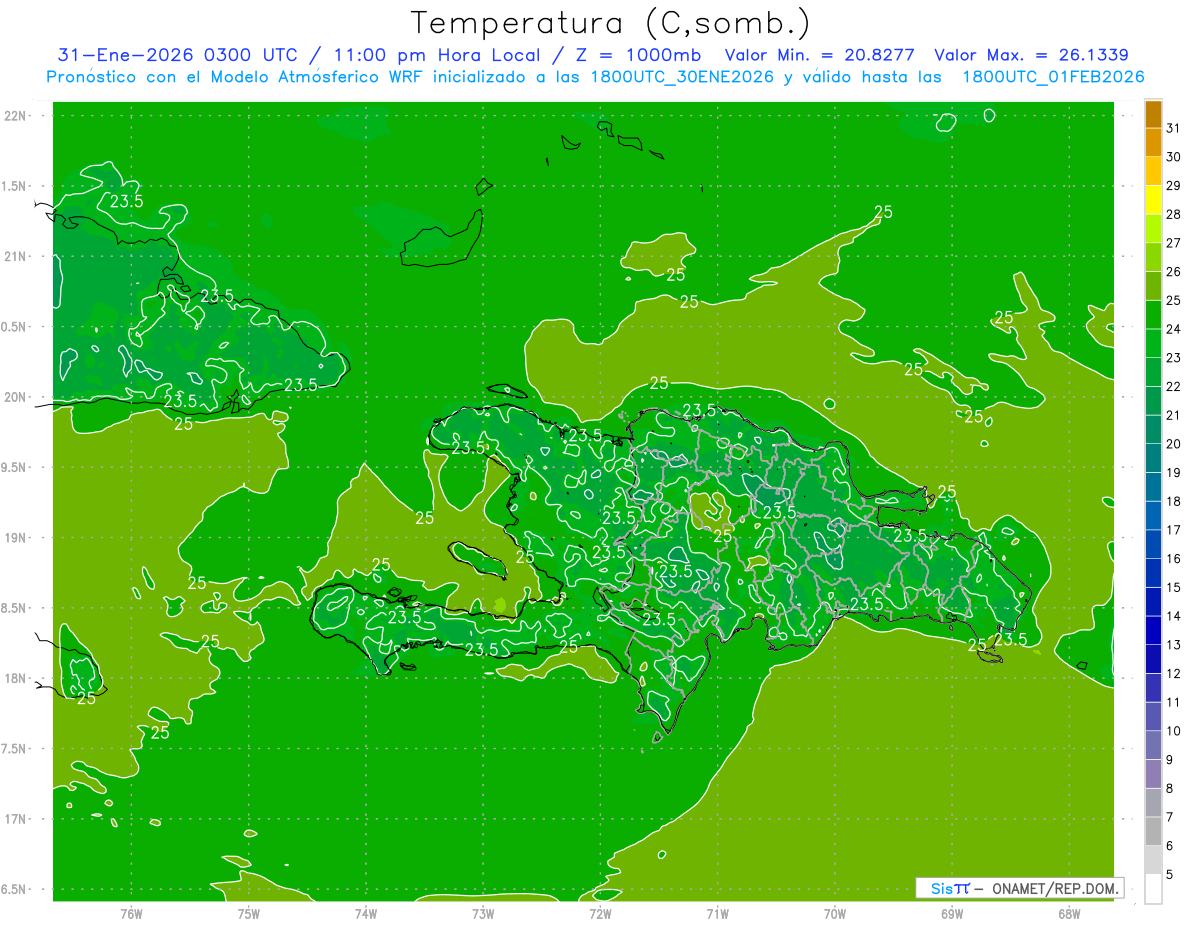Click the "22N" latitude axis label
This screenshot has width=1200, height=927.
click(15, 115)
